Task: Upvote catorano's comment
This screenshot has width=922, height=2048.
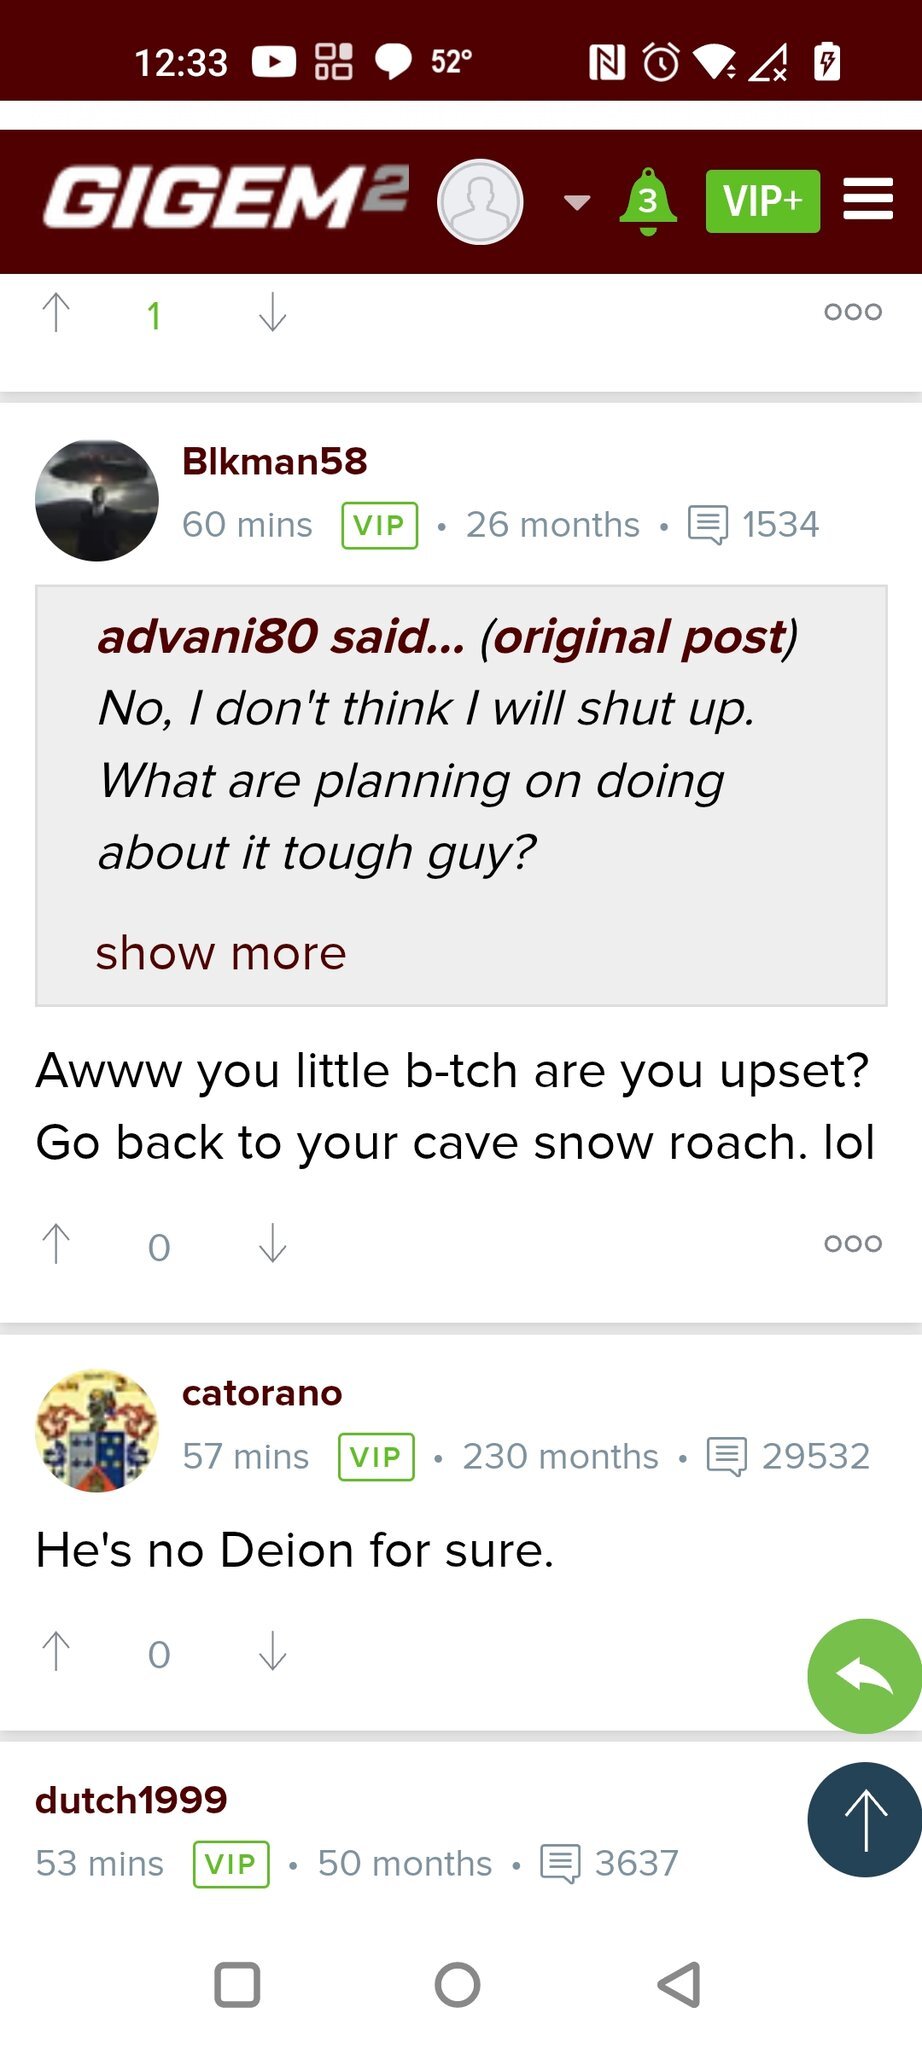Action: point(56,1652)
